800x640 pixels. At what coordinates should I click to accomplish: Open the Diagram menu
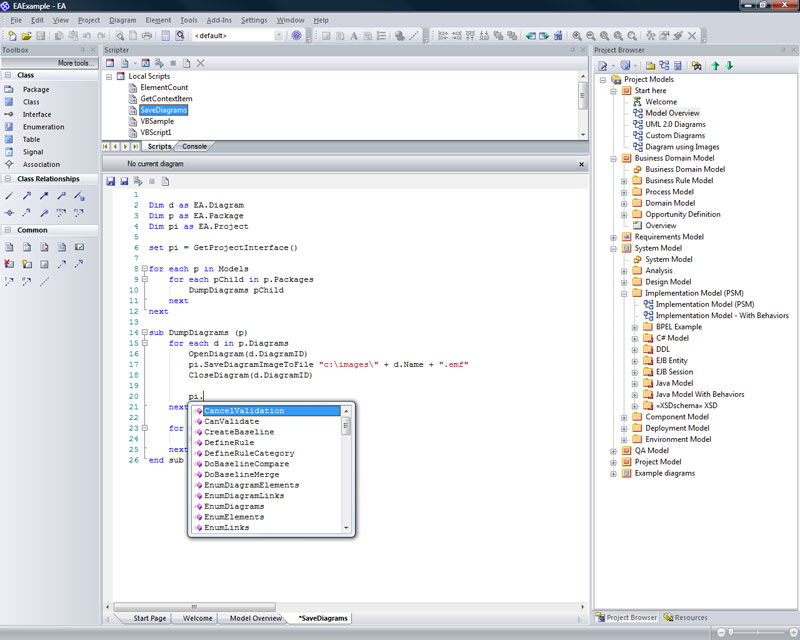[122, 20]
